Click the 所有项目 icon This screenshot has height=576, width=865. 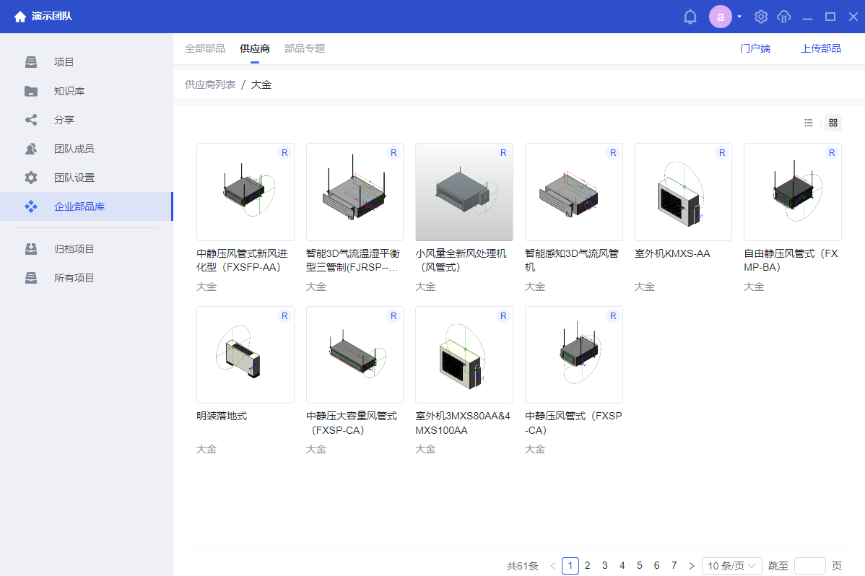[31, 278]
